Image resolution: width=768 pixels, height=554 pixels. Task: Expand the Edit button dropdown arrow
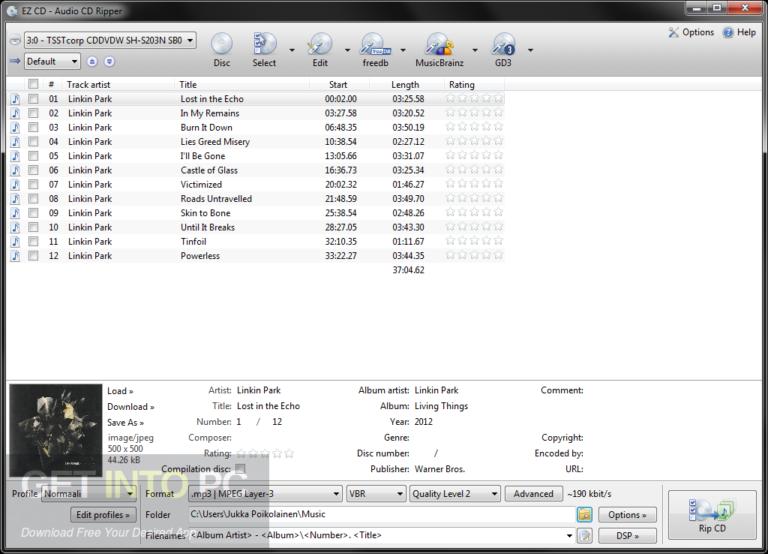coord(347,50)
